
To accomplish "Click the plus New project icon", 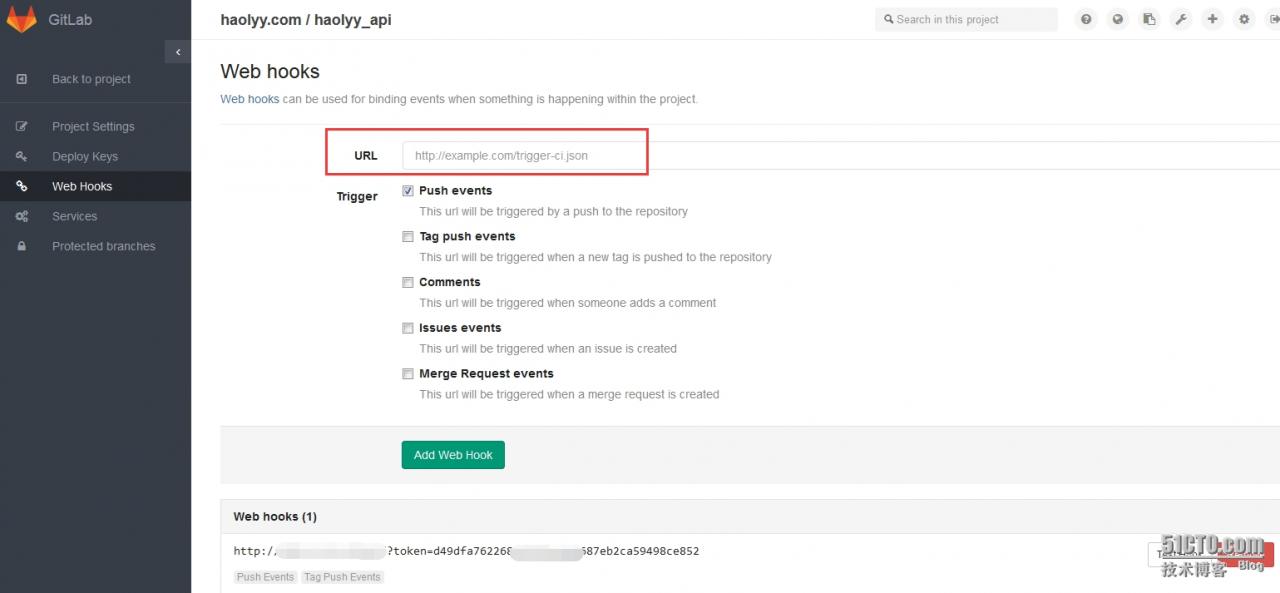I will click(1213, 19).
